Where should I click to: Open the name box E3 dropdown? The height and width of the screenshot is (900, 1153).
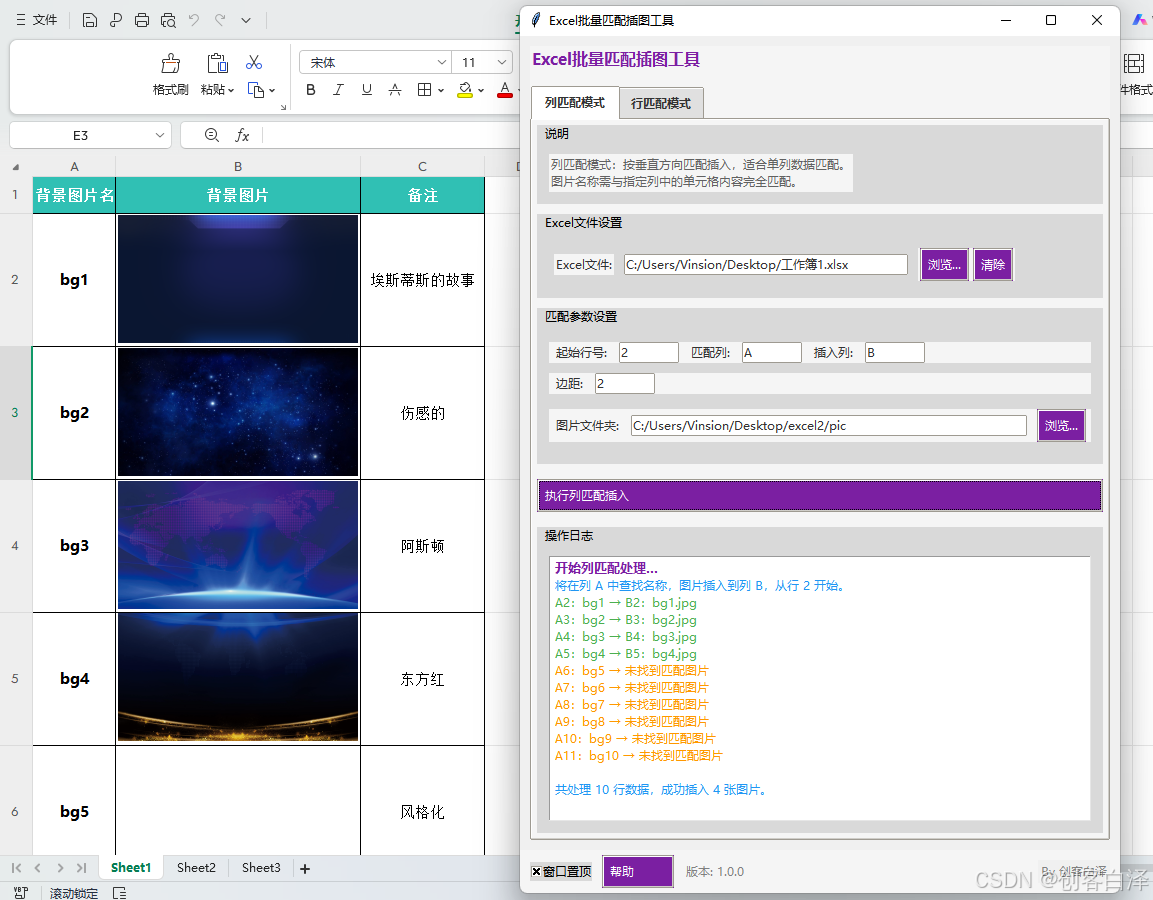click(x=160, y=135)
